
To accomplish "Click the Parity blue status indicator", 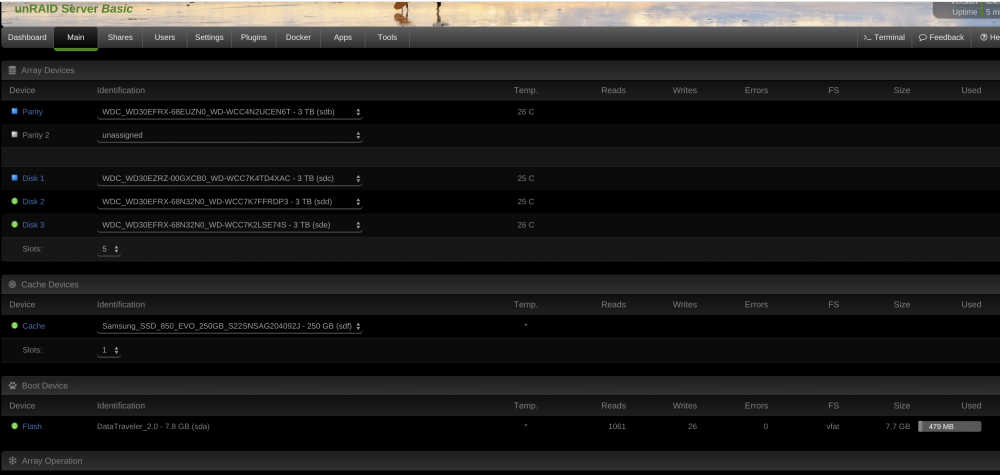I will [x=15, y=111].
